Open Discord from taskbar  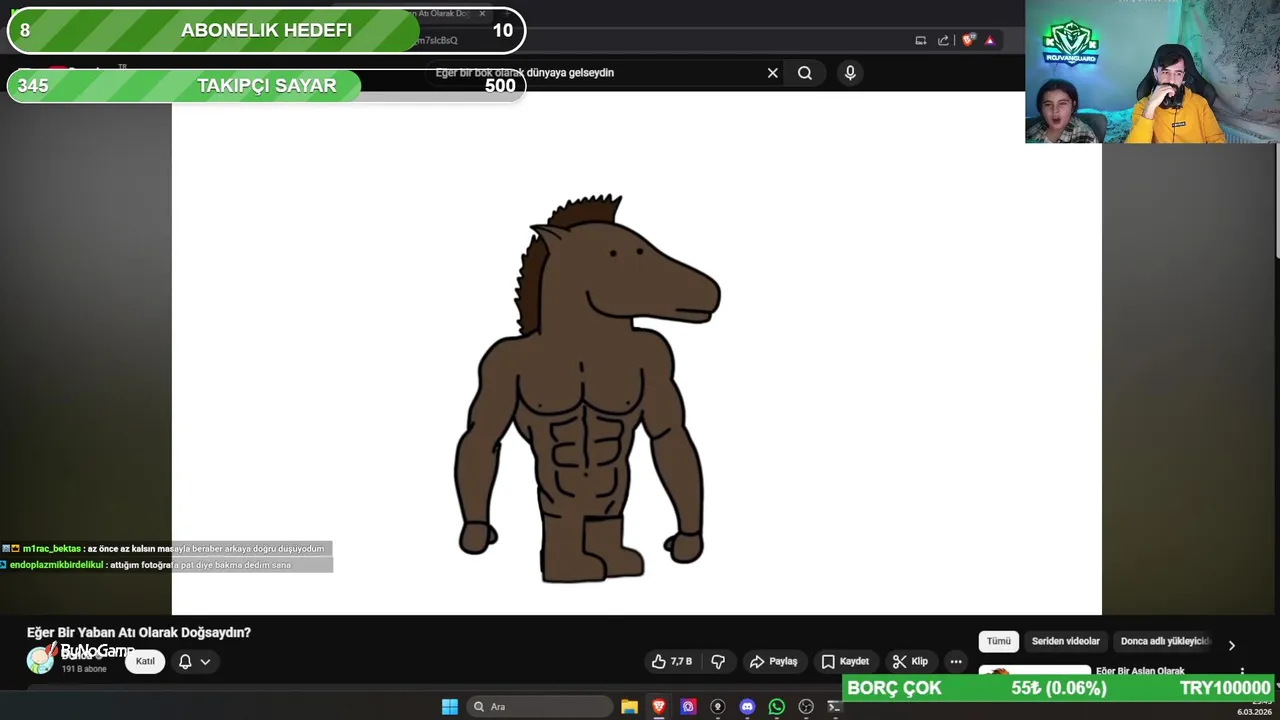[x=747, y=707]
